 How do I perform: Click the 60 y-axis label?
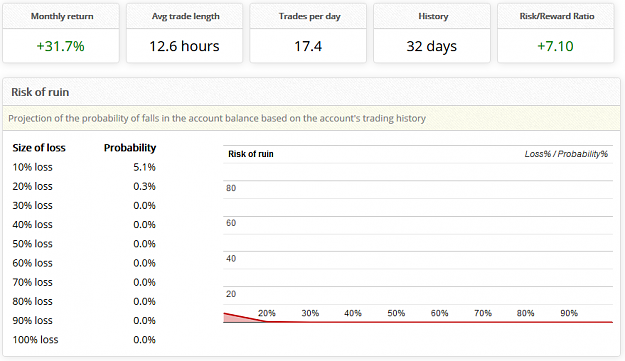231,223
